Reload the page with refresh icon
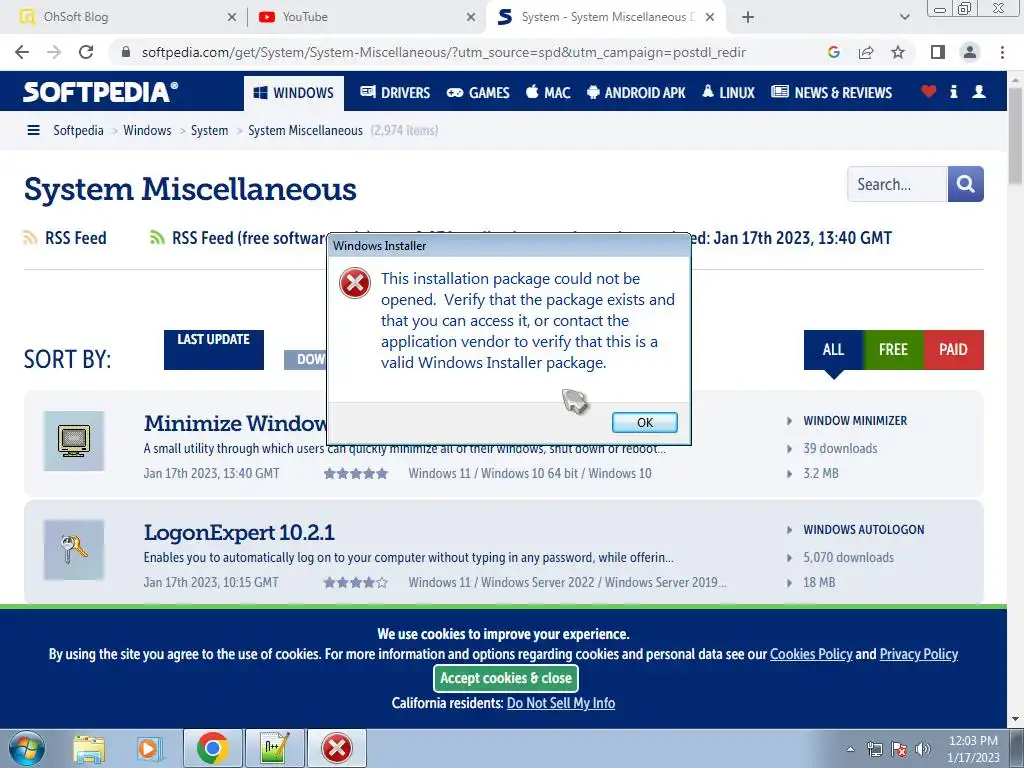Image resolution: width=1024 pixels, height=768 pixels. point(86,52)
